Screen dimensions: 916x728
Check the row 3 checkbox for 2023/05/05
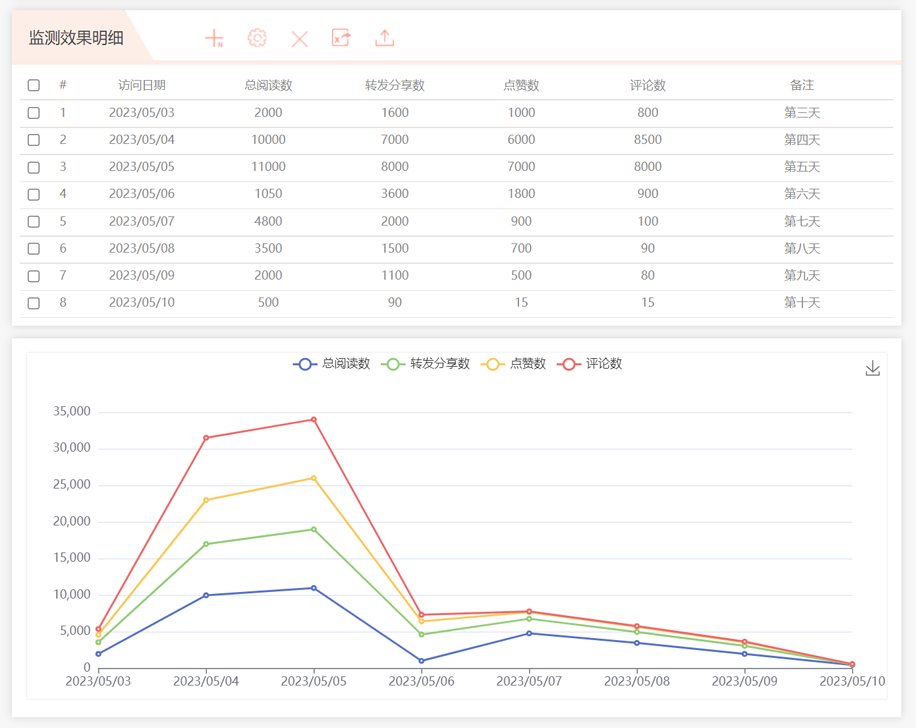(x=34, y=168)
